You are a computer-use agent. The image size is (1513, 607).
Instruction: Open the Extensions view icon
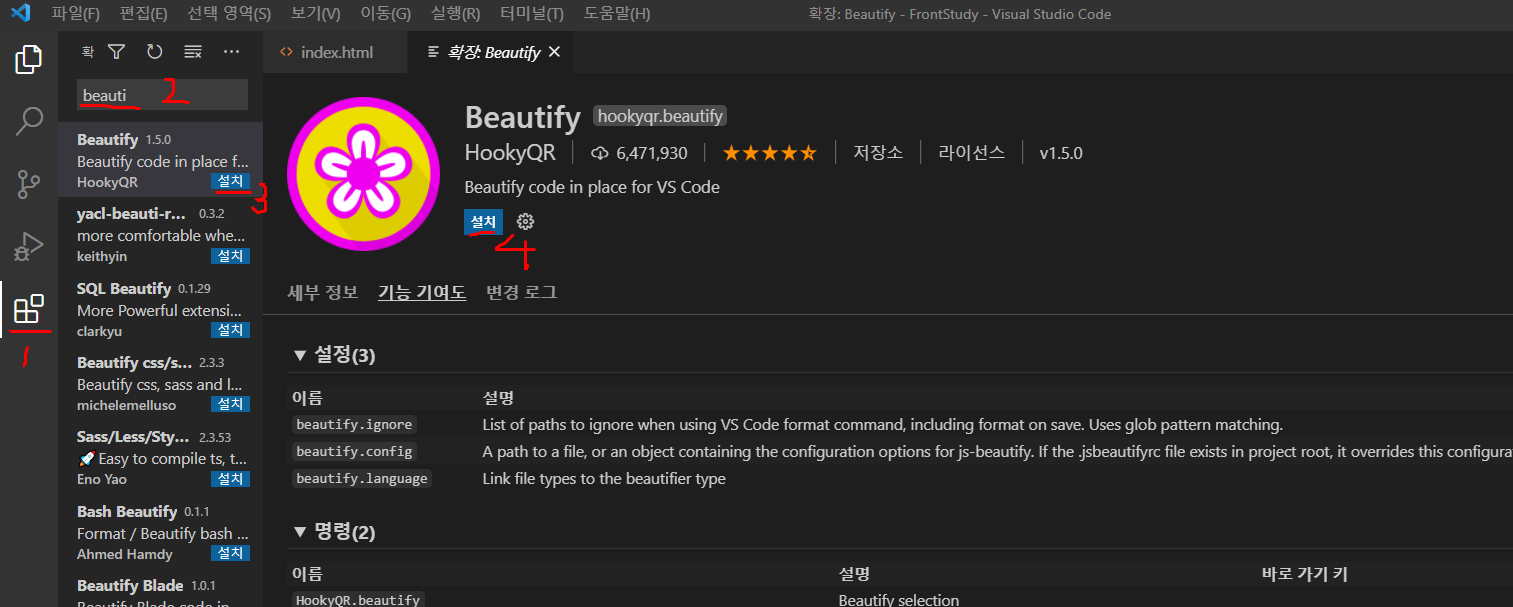pos(29,309)
